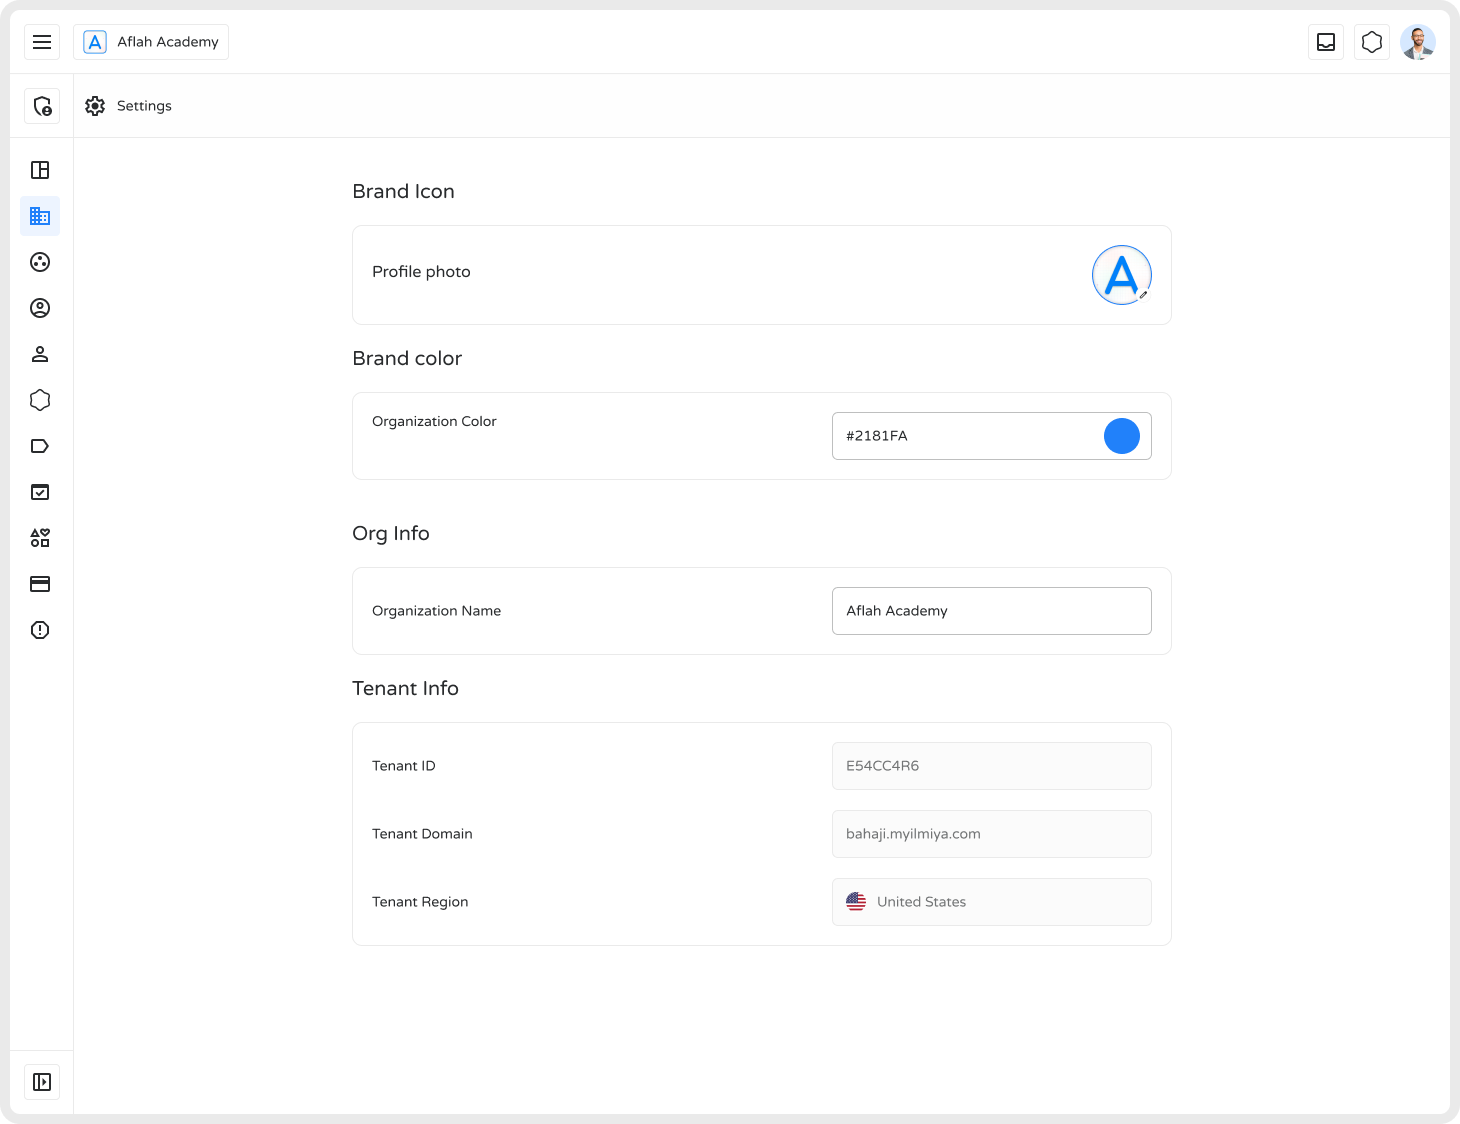This screenshot has width=1460, height=1124.
Task: Open the dashboard layout icon in sidebar
Action: click(x=40, y=170)
